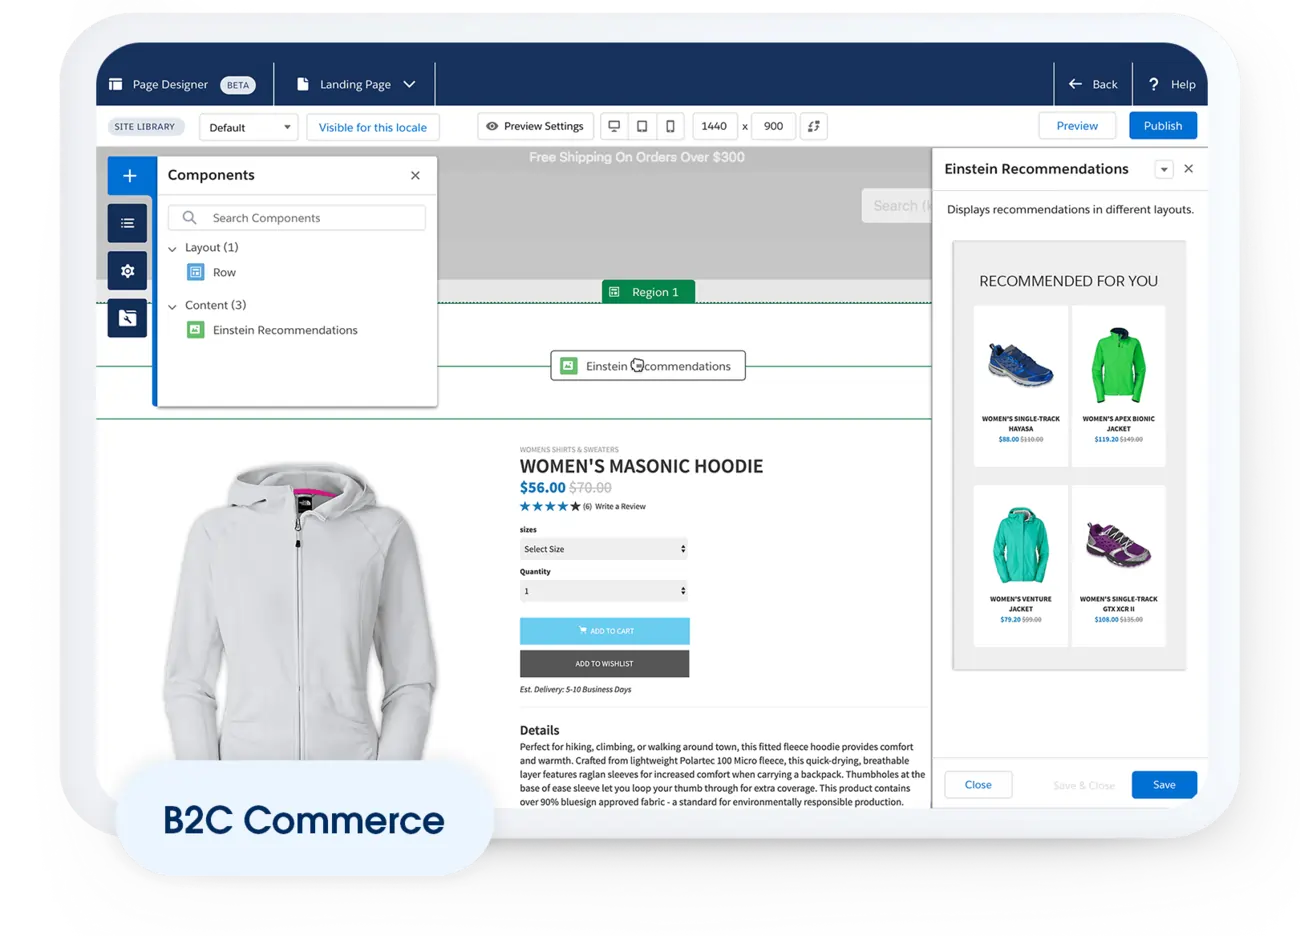Click the BETA badge

pyautogui.click(x=238, y=85)
